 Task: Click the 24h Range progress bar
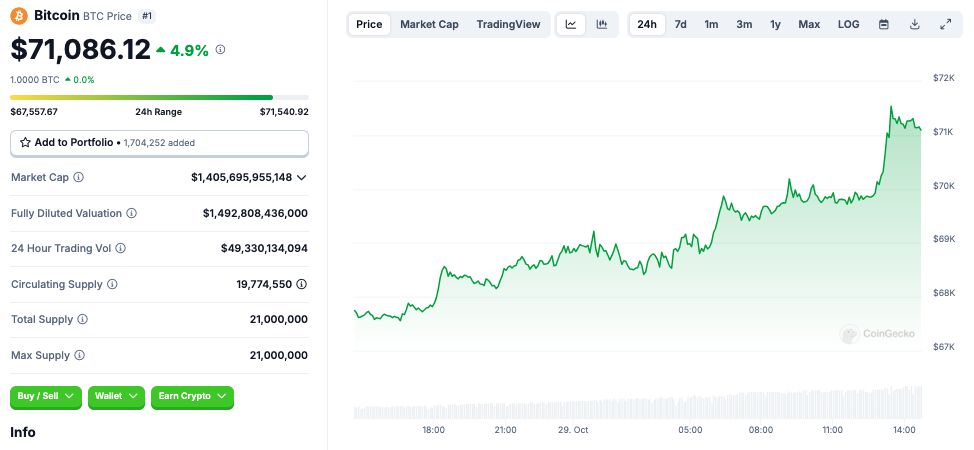(159, 97)
